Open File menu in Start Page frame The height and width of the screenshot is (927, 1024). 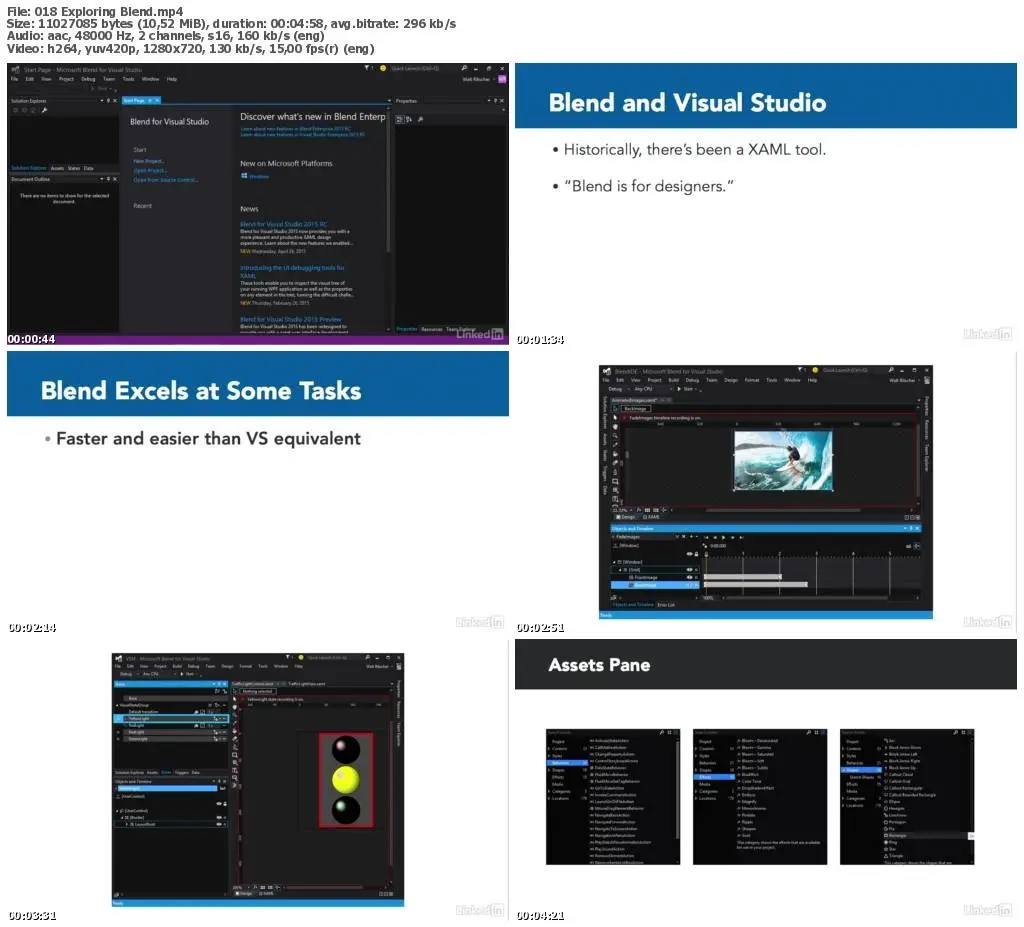[x=14, y=79]
